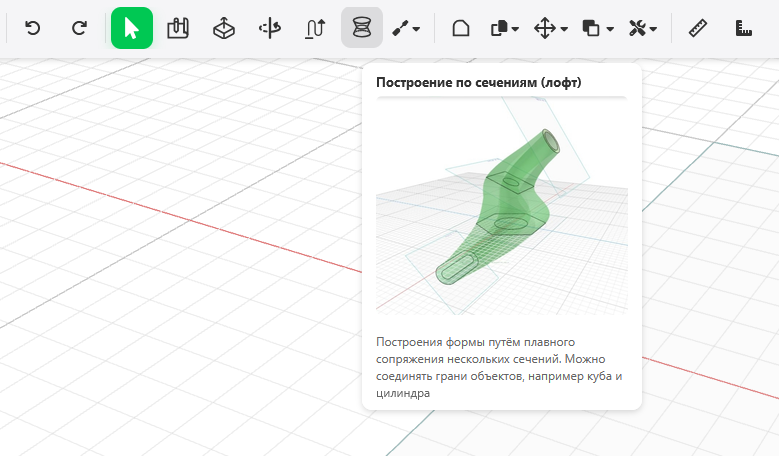Pick the Revolve around axis tool
The width and height of the screenshot is (779, 456).
(270, 28)
